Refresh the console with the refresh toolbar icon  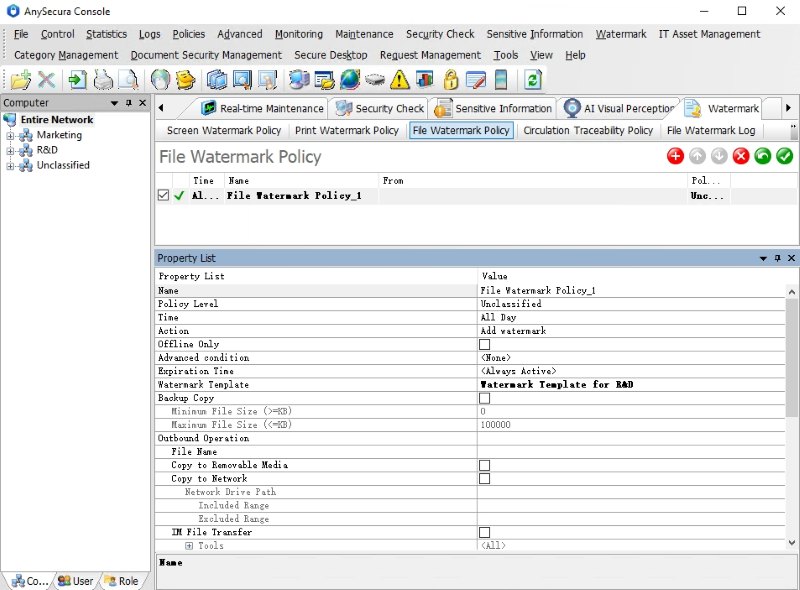[x=530, y=78]
